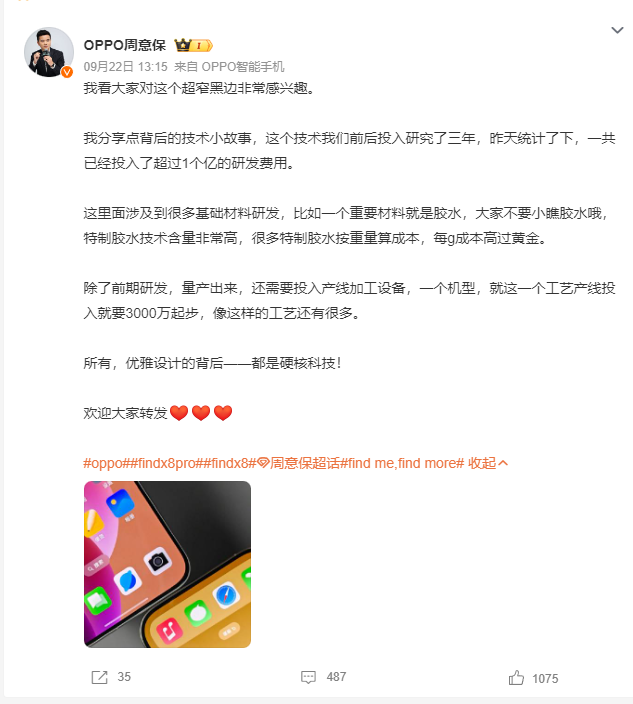Open the #find me,find more# hashtag
The width and height of the screenshot is (633, 704).
[402, 463]
